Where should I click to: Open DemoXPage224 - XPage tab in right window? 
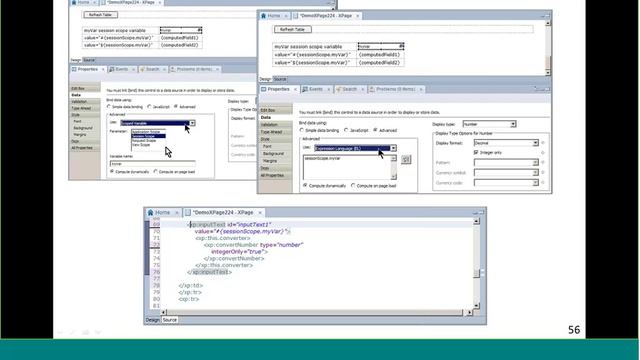[326, 16]
